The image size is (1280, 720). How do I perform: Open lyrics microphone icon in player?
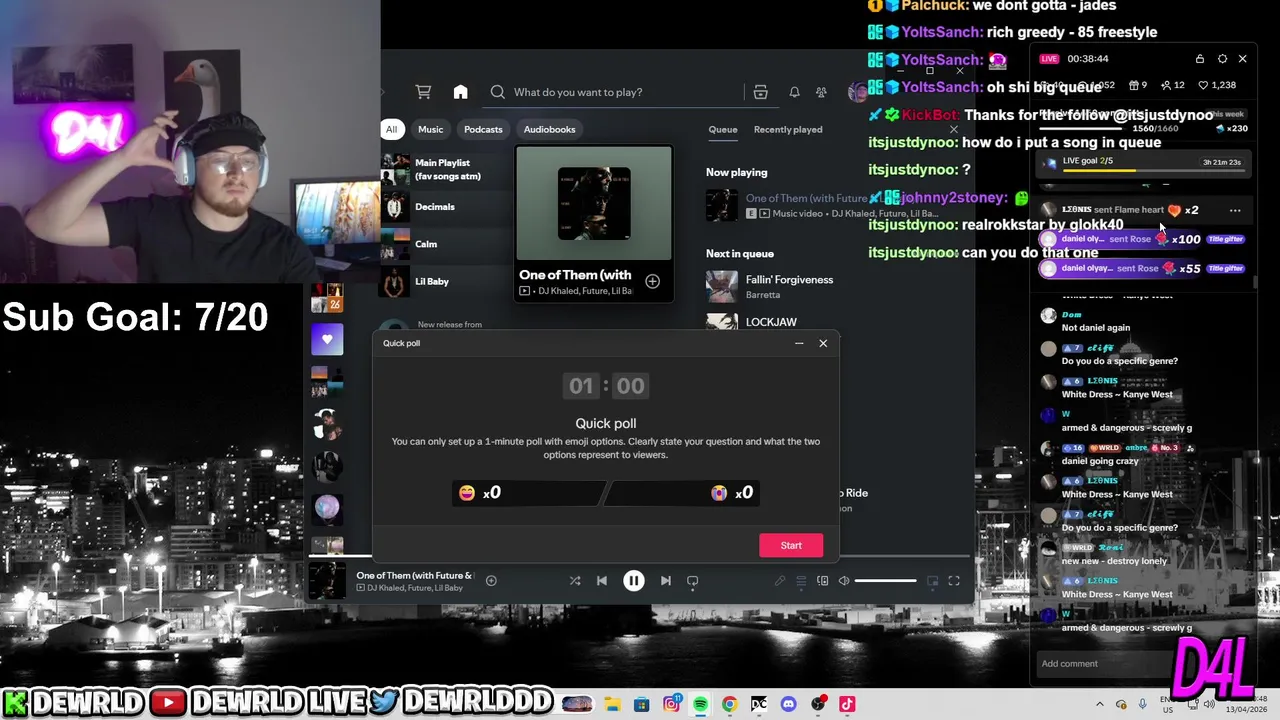780,580
